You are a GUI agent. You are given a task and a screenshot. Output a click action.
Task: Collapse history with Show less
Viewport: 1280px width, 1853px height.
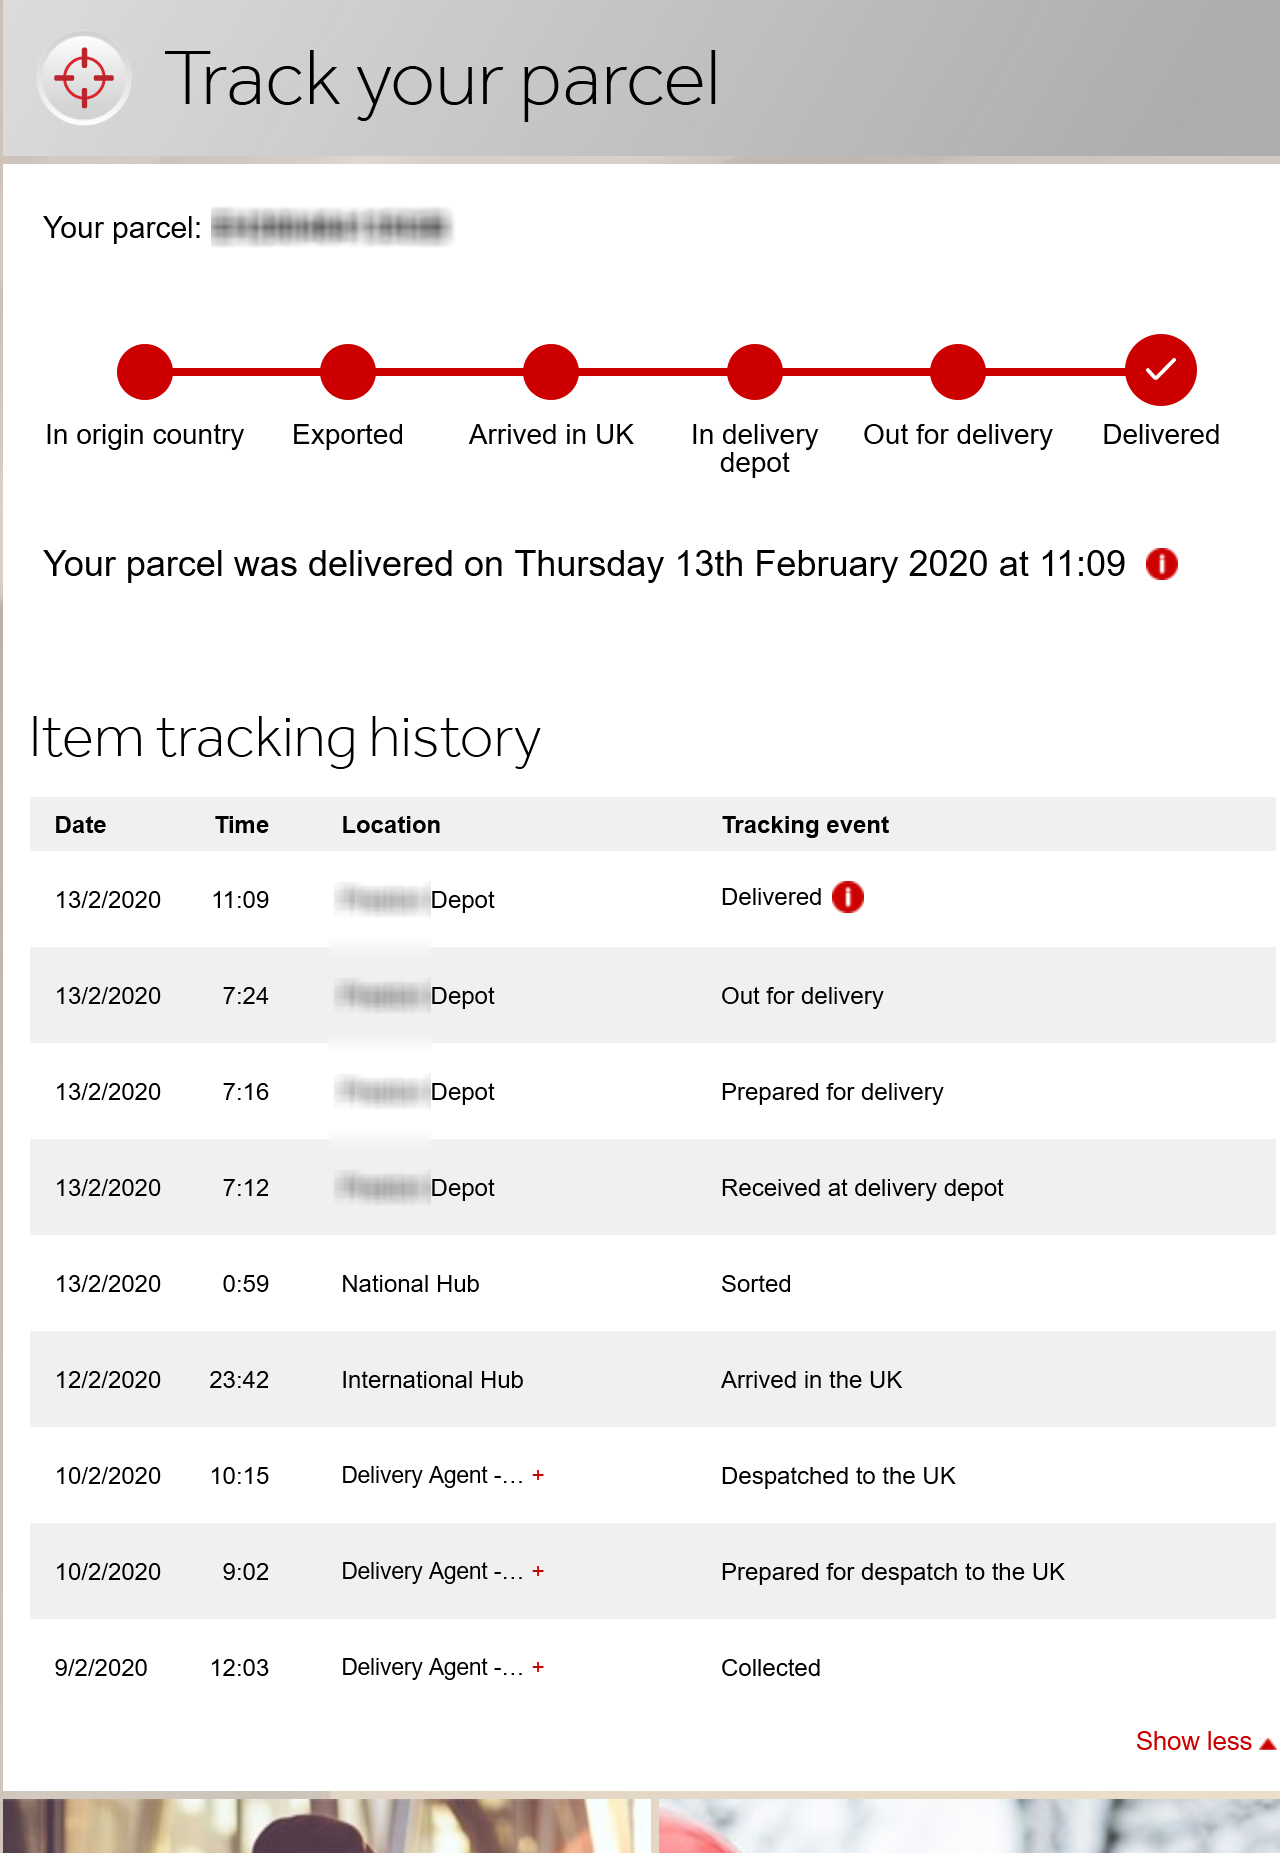pyautogui.click(x=1205, y=1741)
